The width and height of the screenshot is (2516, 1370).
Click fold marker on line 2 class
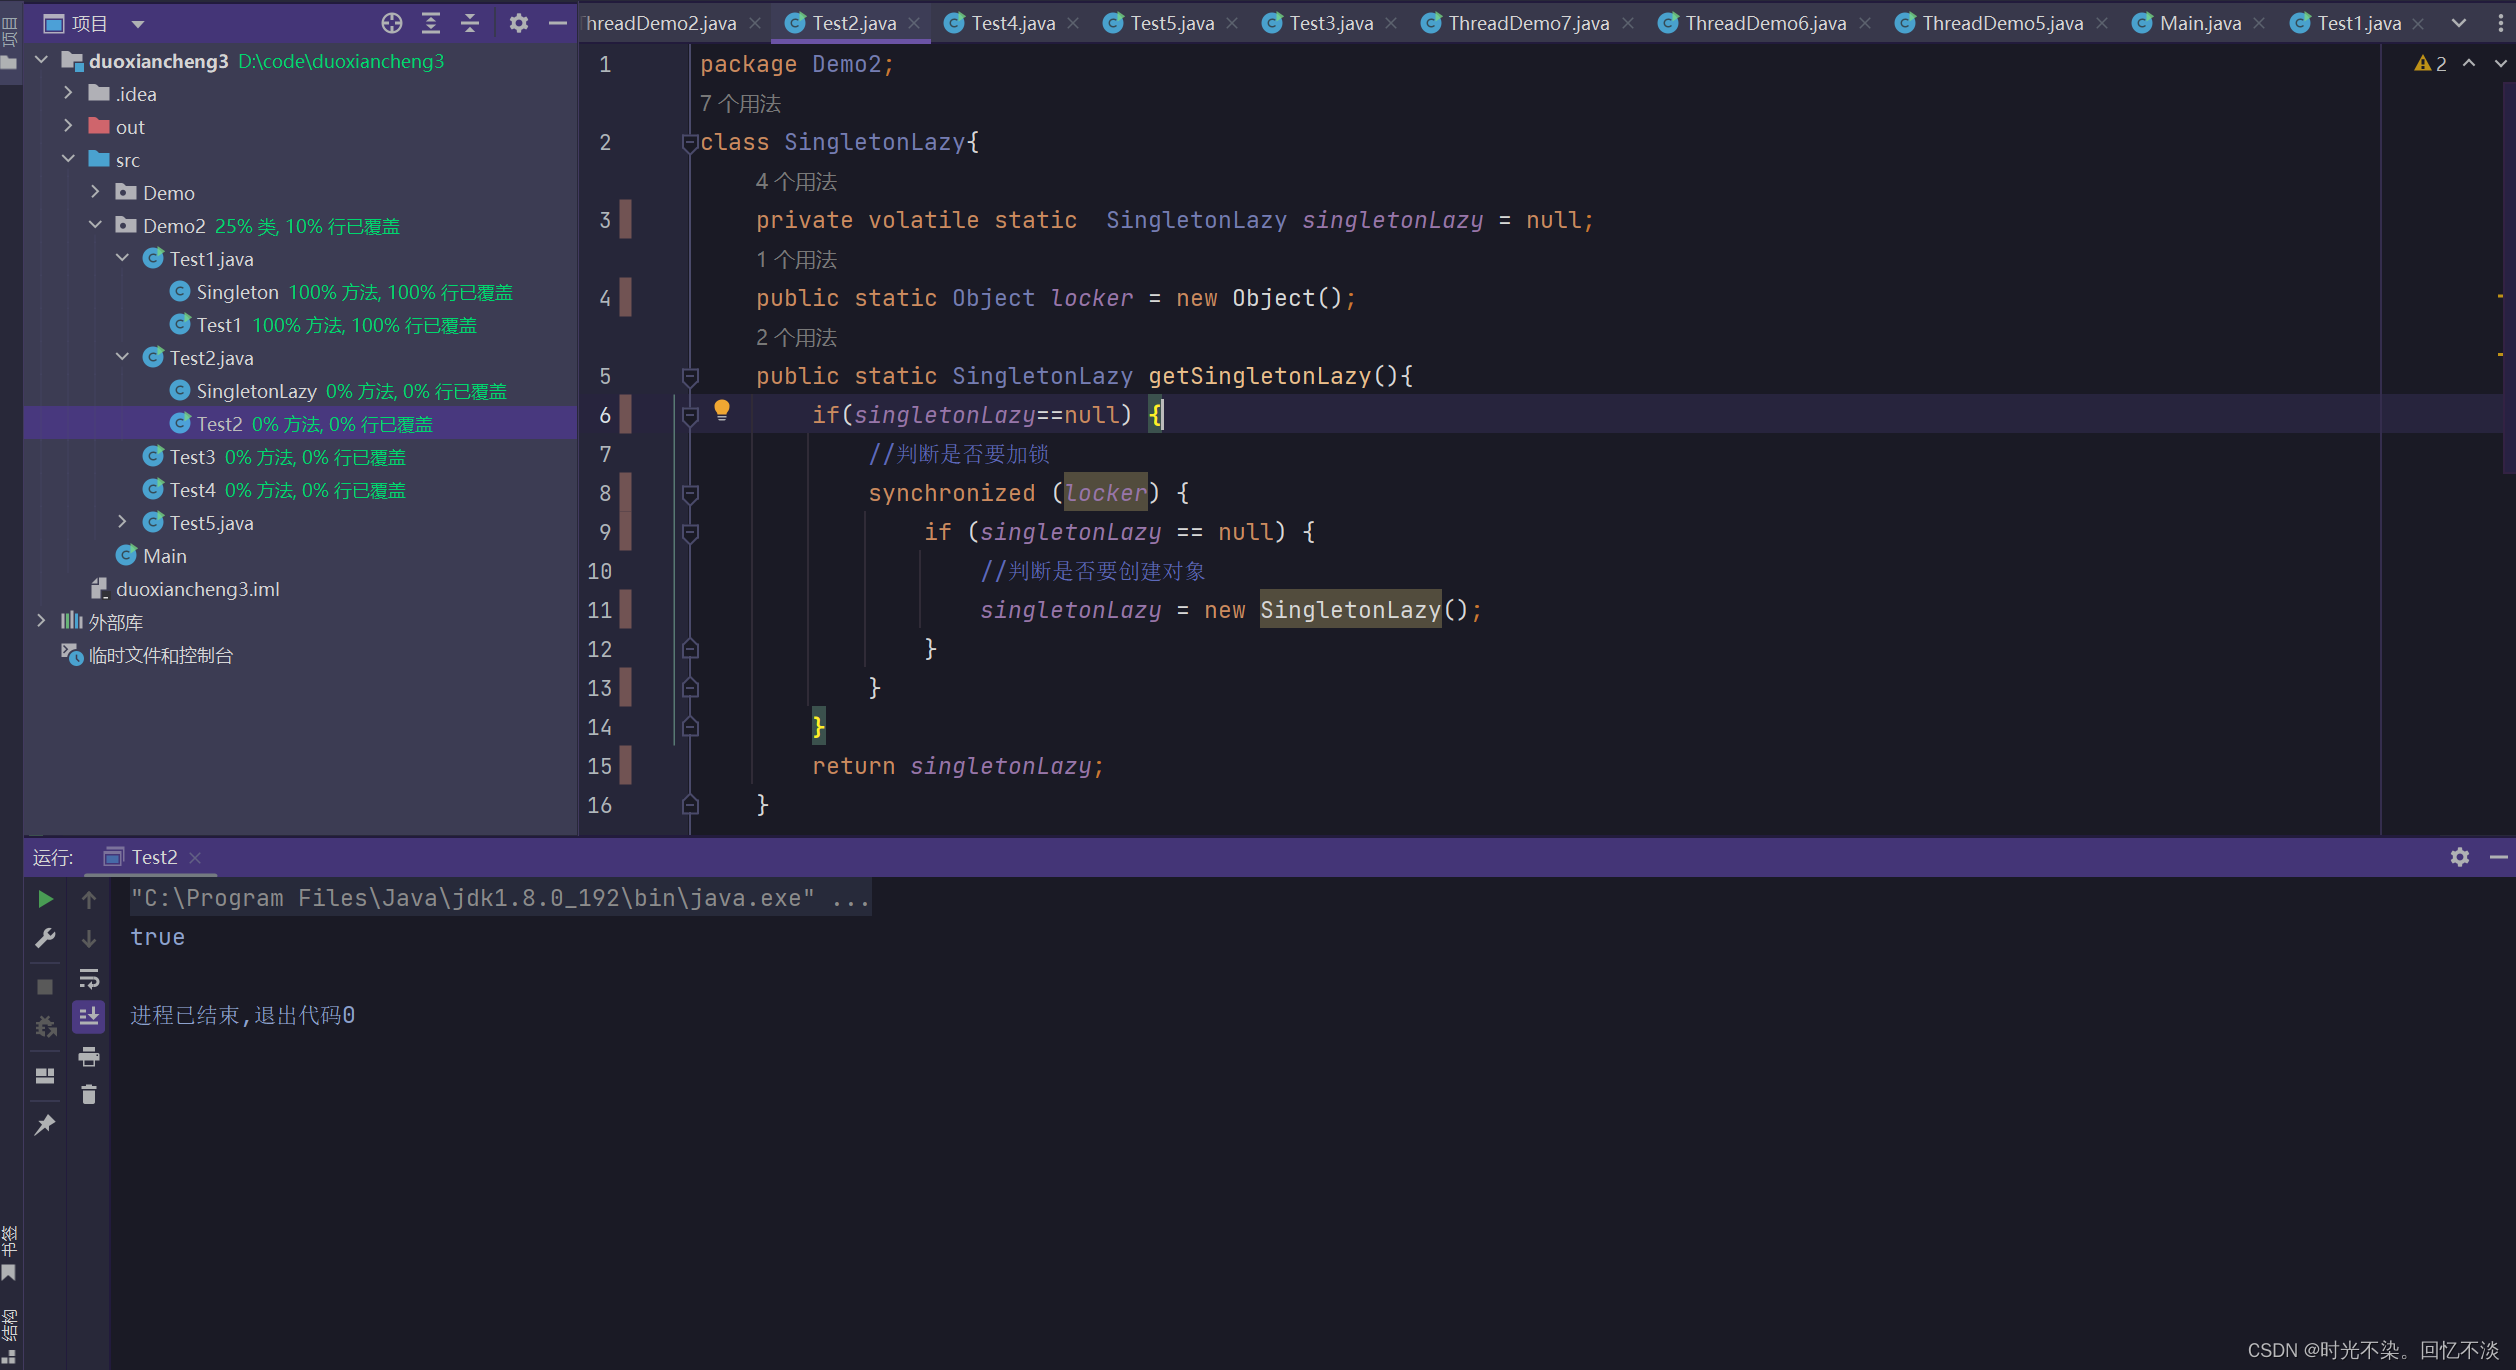pyautogui.click(x=689, y=143)
